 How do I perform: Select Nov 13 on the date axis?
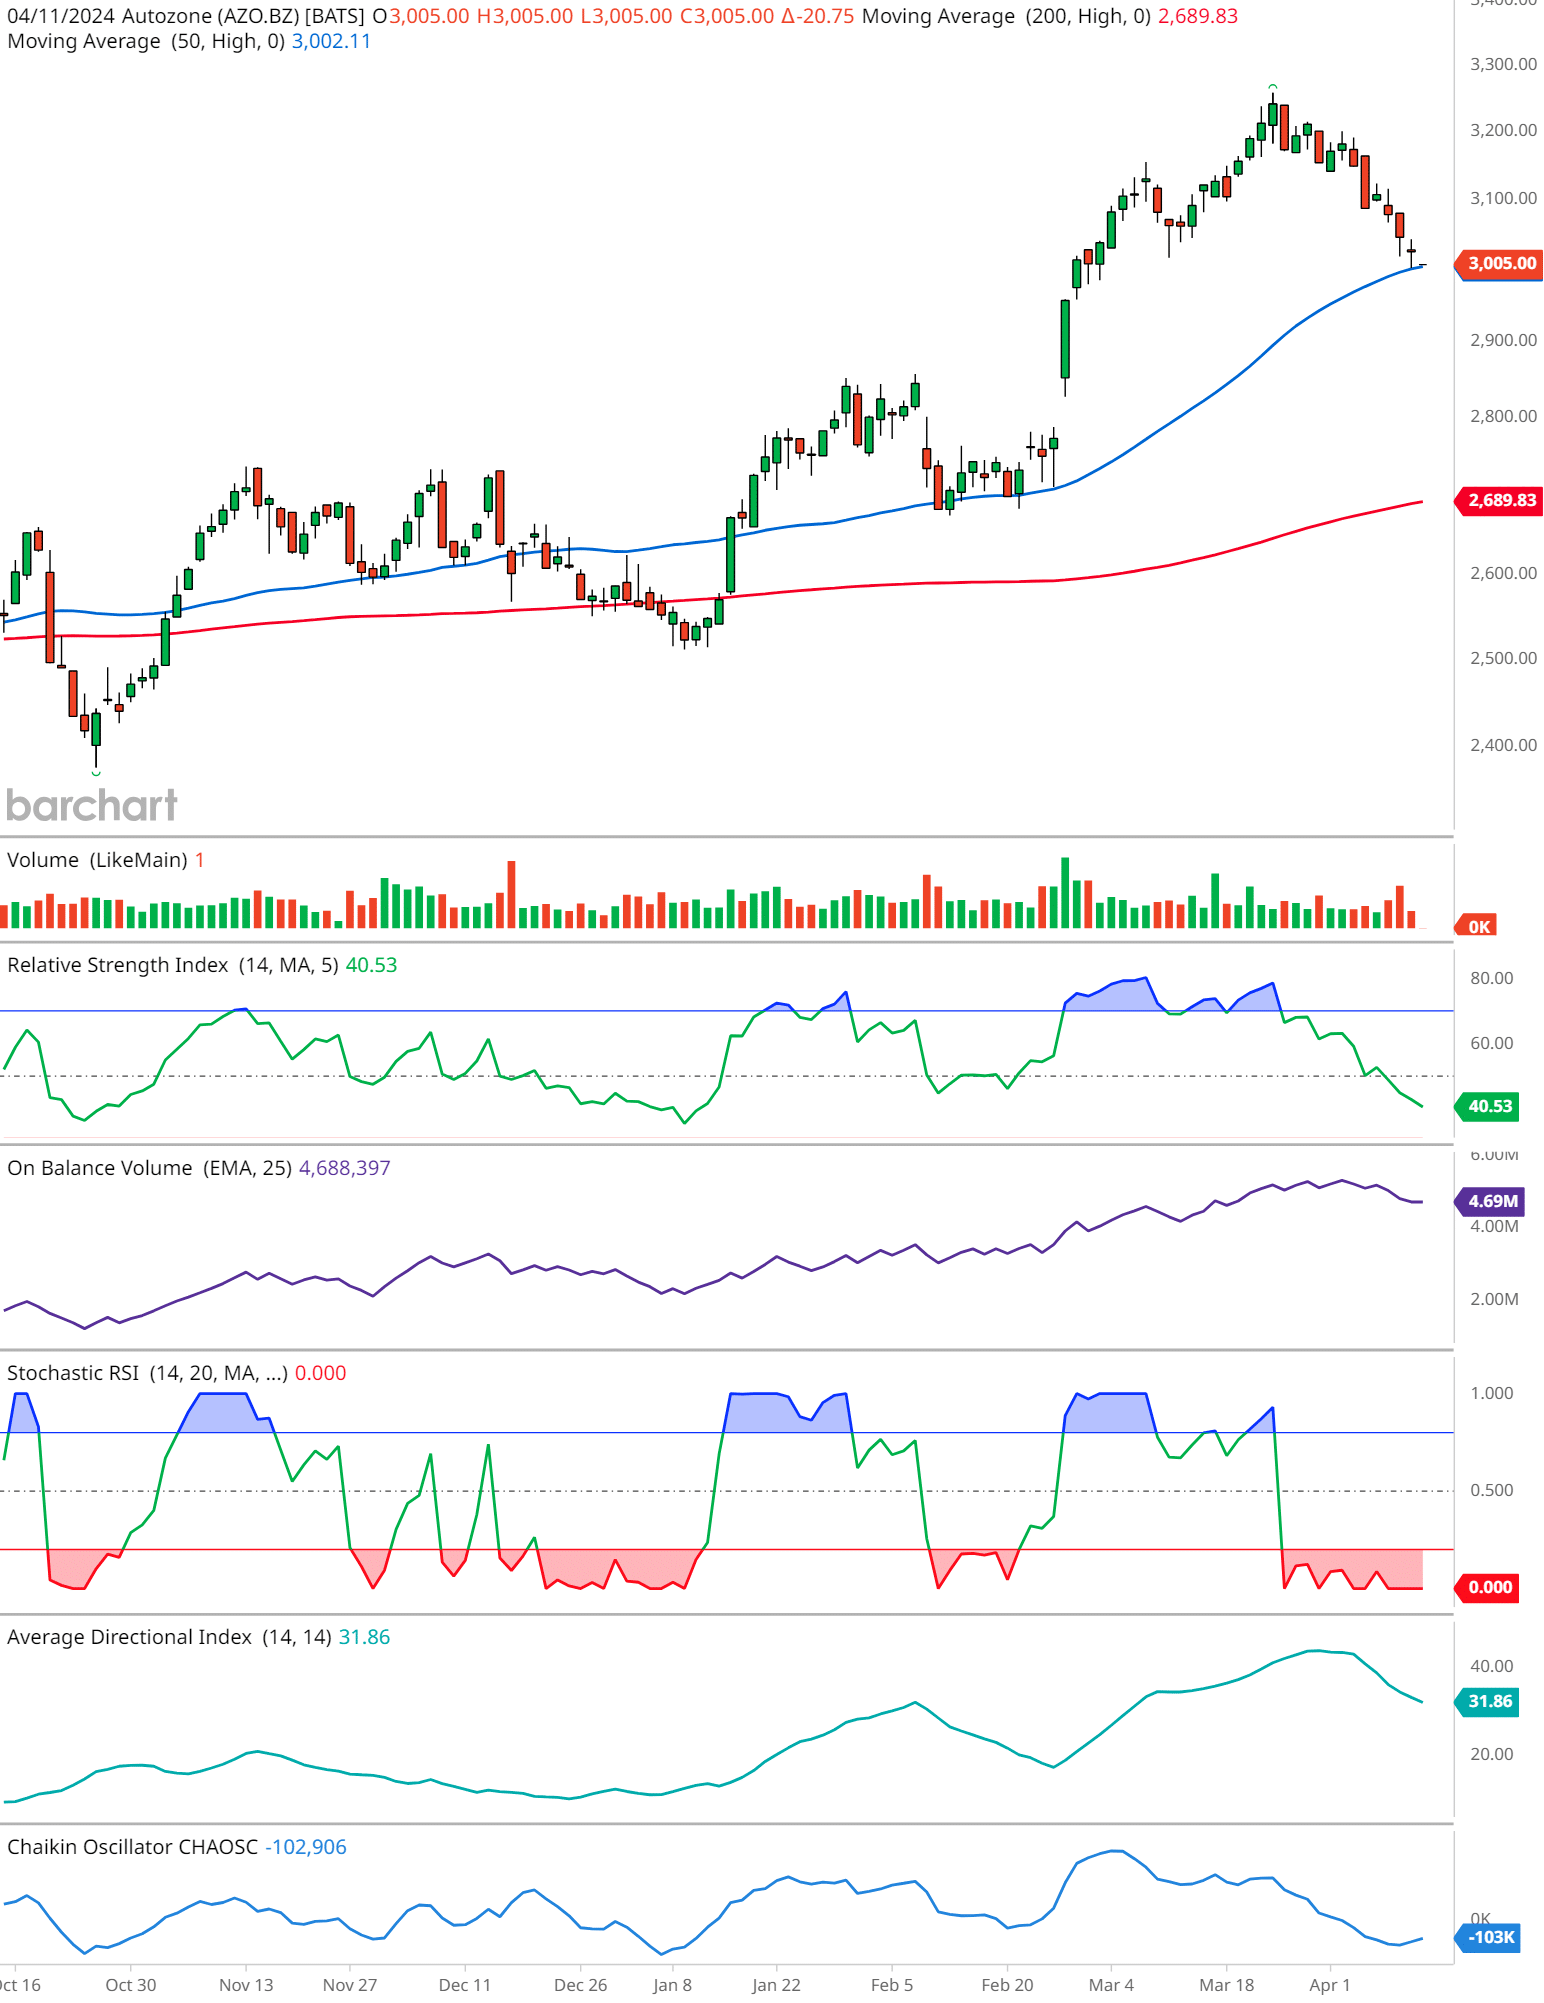point(246,1985)
